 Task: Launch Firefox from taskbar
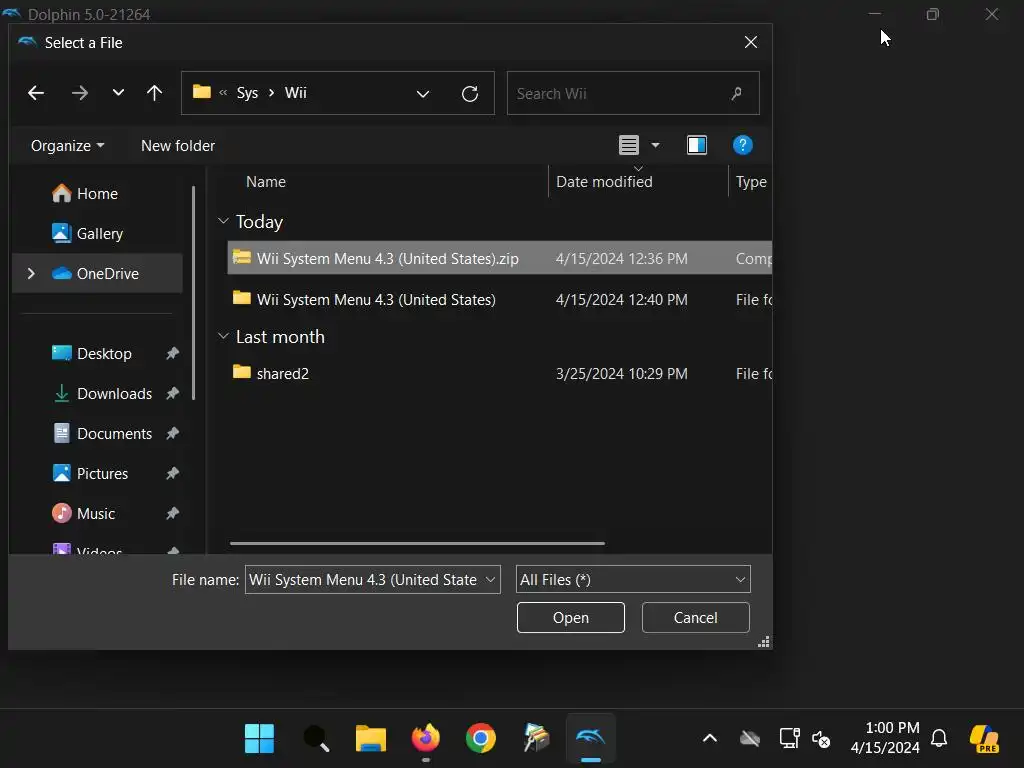pos(426,739)
